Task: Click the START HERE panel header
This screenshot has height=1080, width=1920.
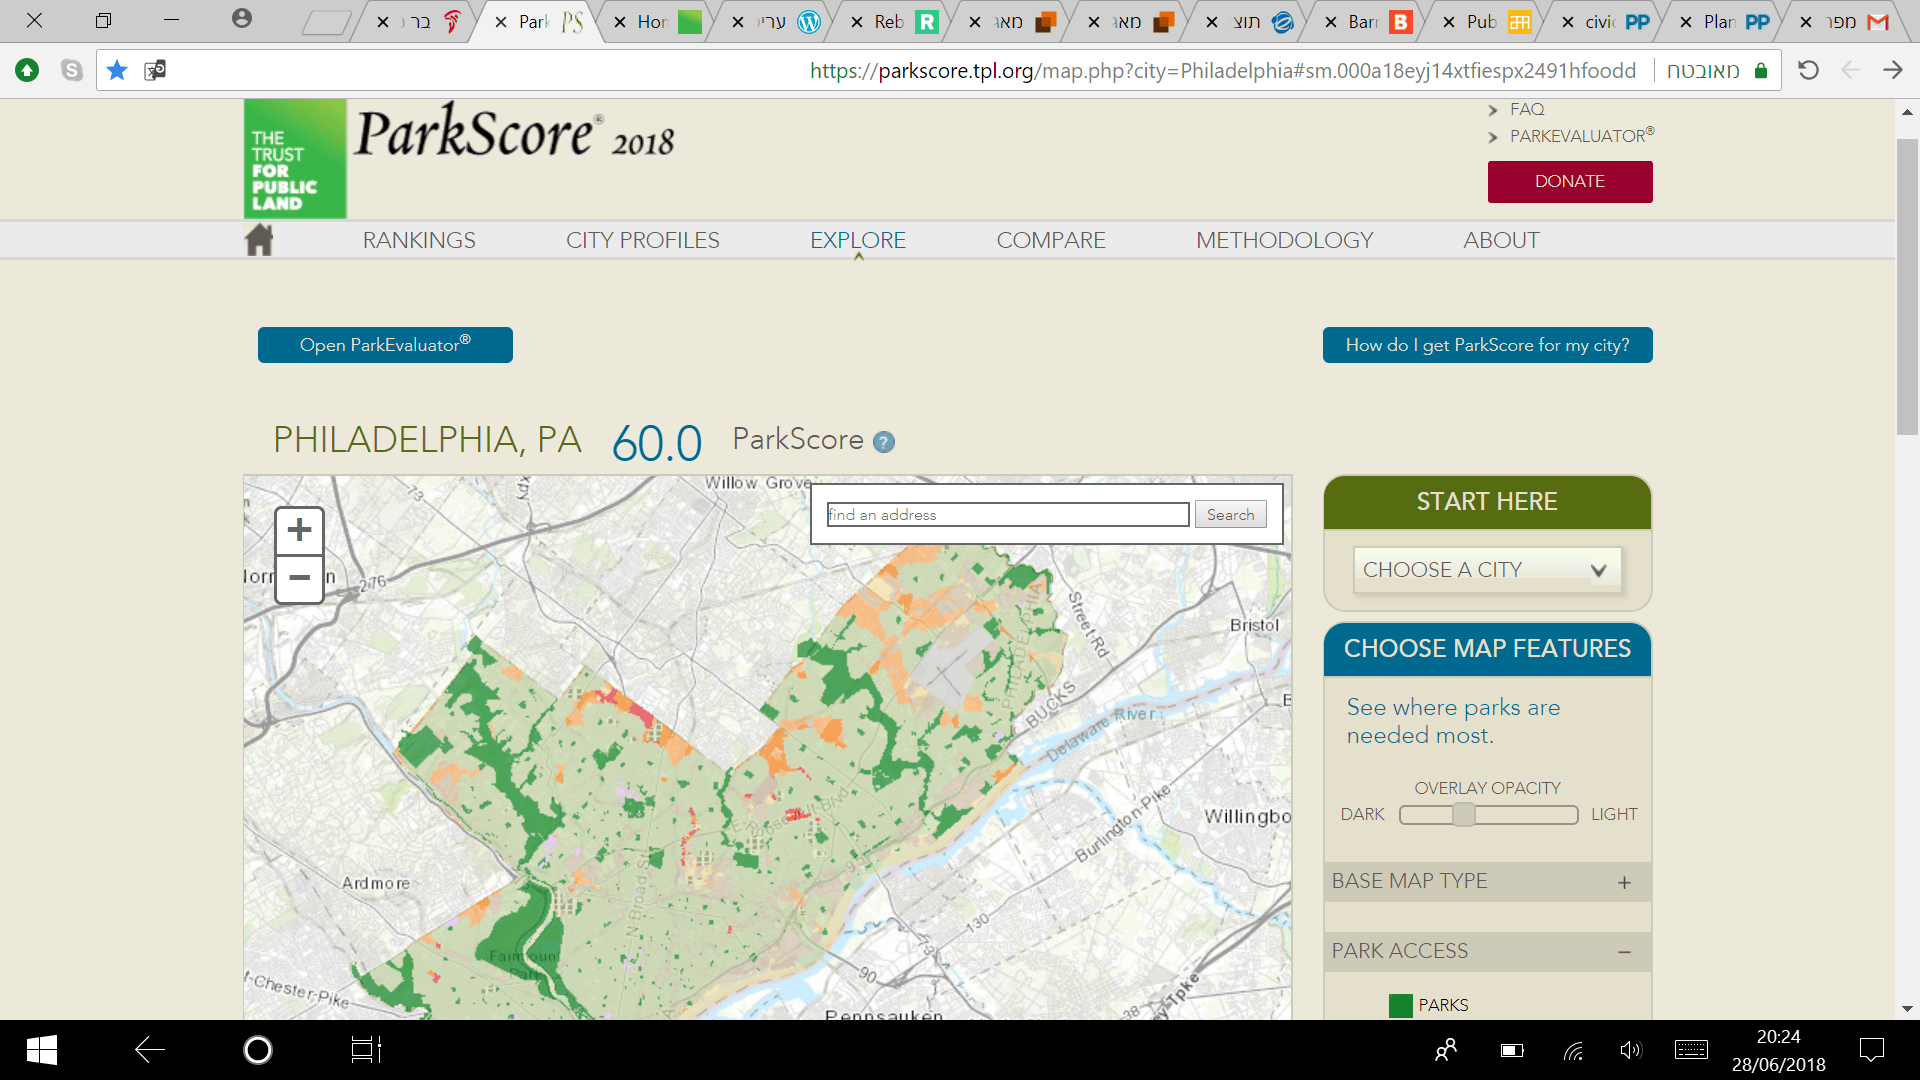Action: tap(1487, 502)
